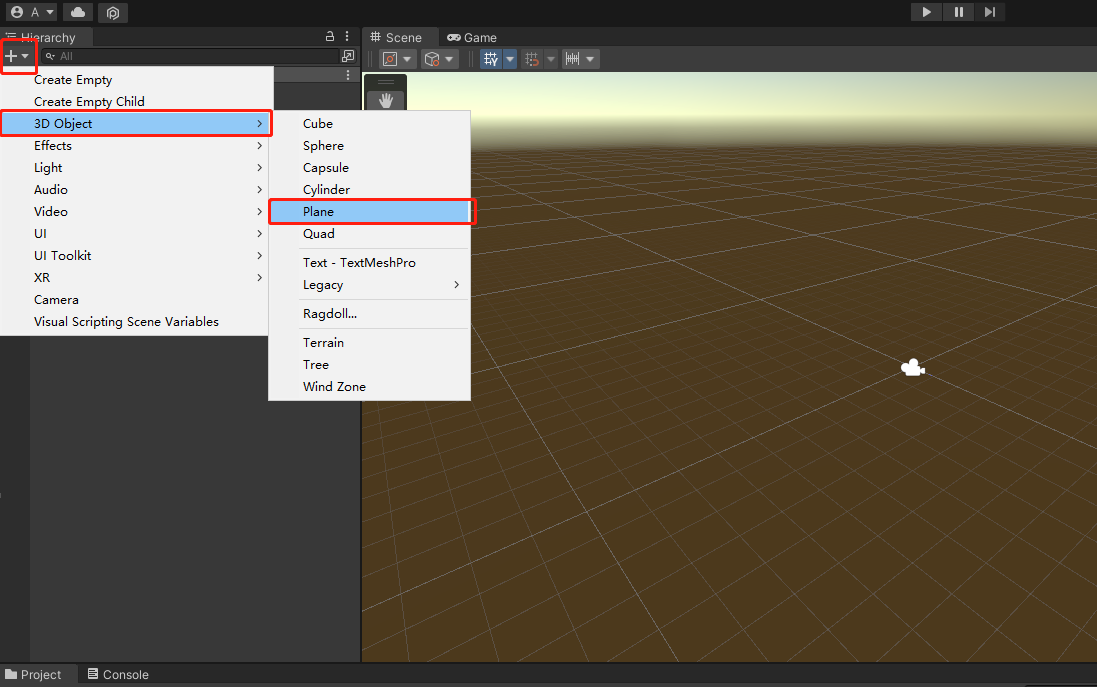Select the Hand view tool
The width and height of the screenshot is (1097, 687).
[x=385, y=100]
